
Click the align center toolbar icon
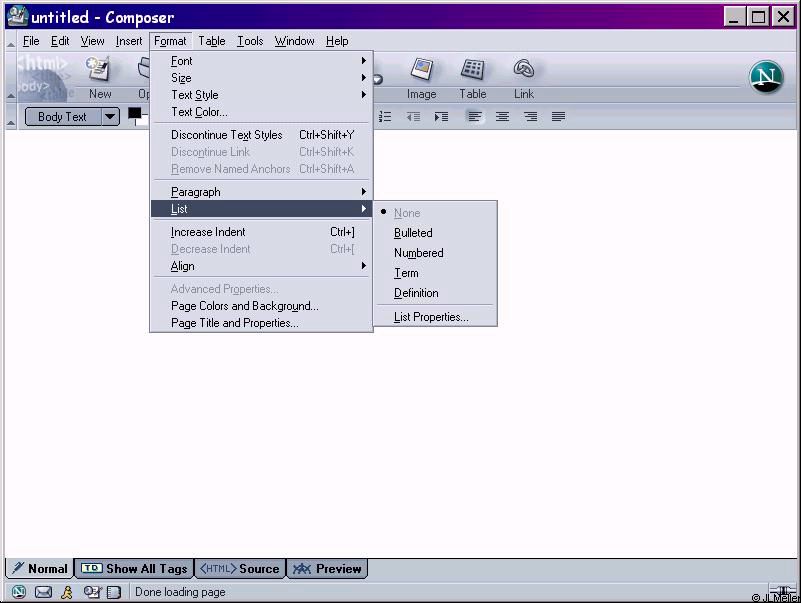(x=503, y=117)
